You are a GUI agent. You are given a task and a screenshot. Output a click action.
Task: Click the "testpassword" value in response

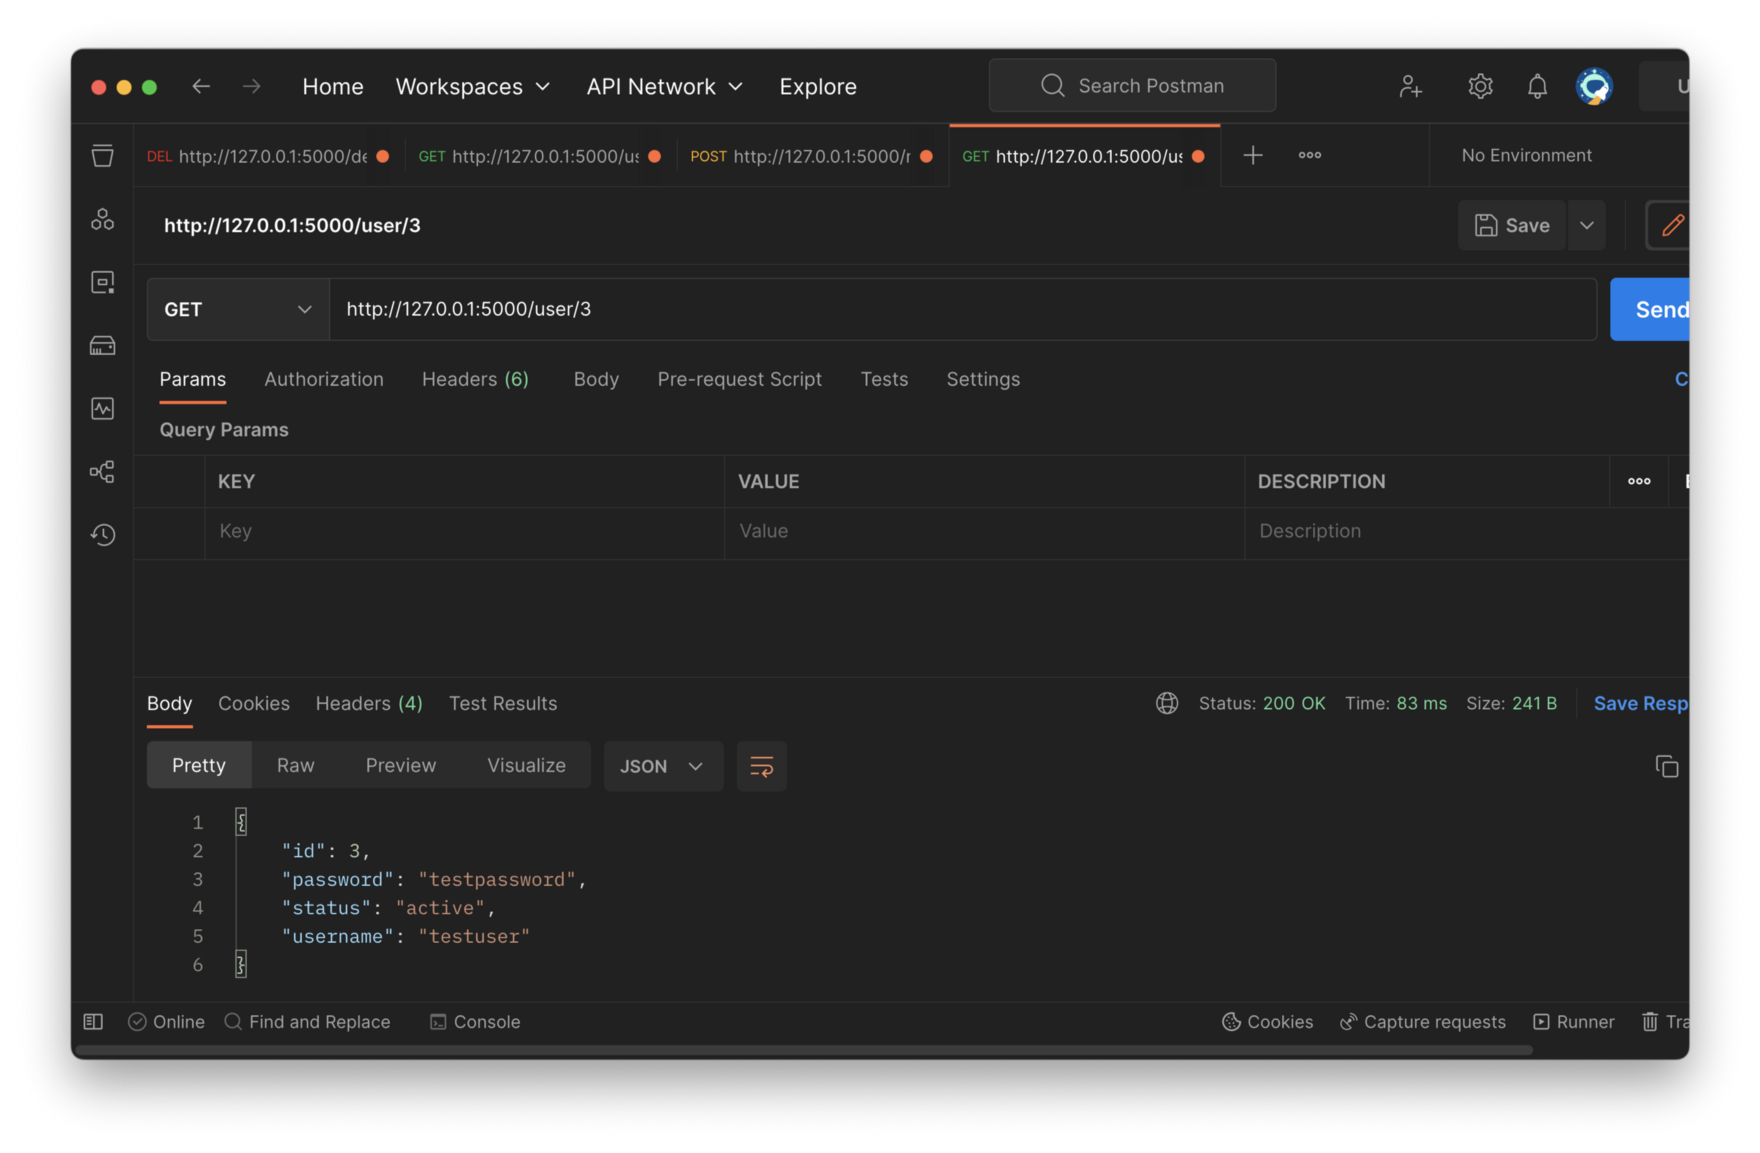click(498, 879)
